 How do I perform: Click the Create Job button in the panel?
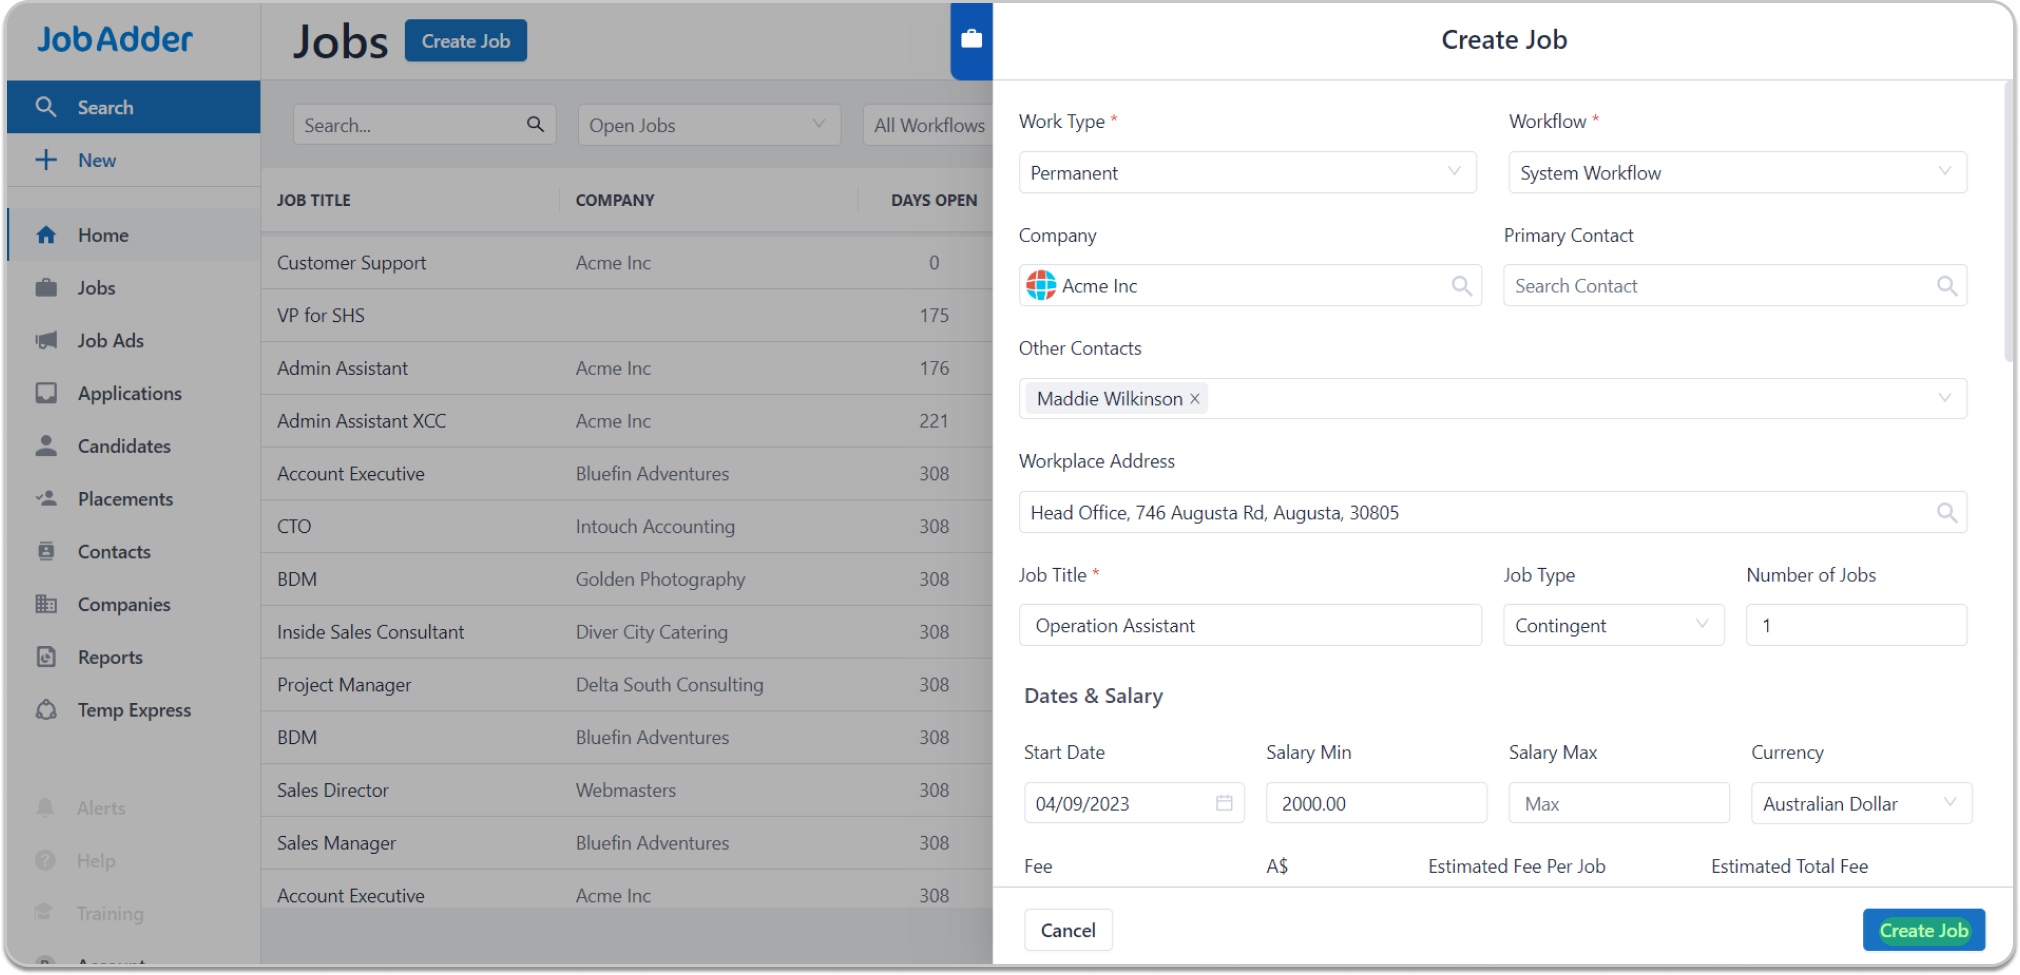pyautogui.click(x=1922, y=929)
